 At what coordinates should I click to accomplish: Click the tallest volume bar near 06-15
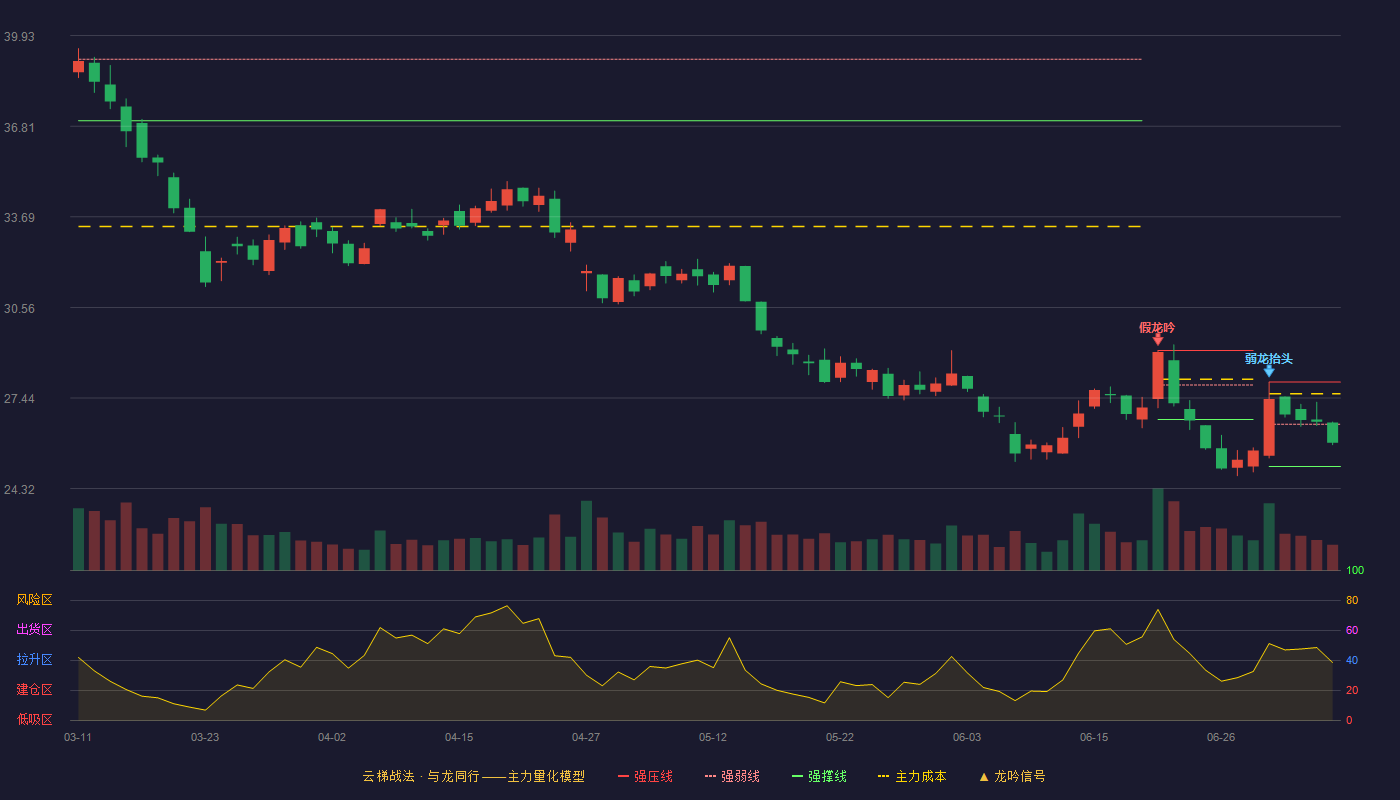tap(1158, 529)
